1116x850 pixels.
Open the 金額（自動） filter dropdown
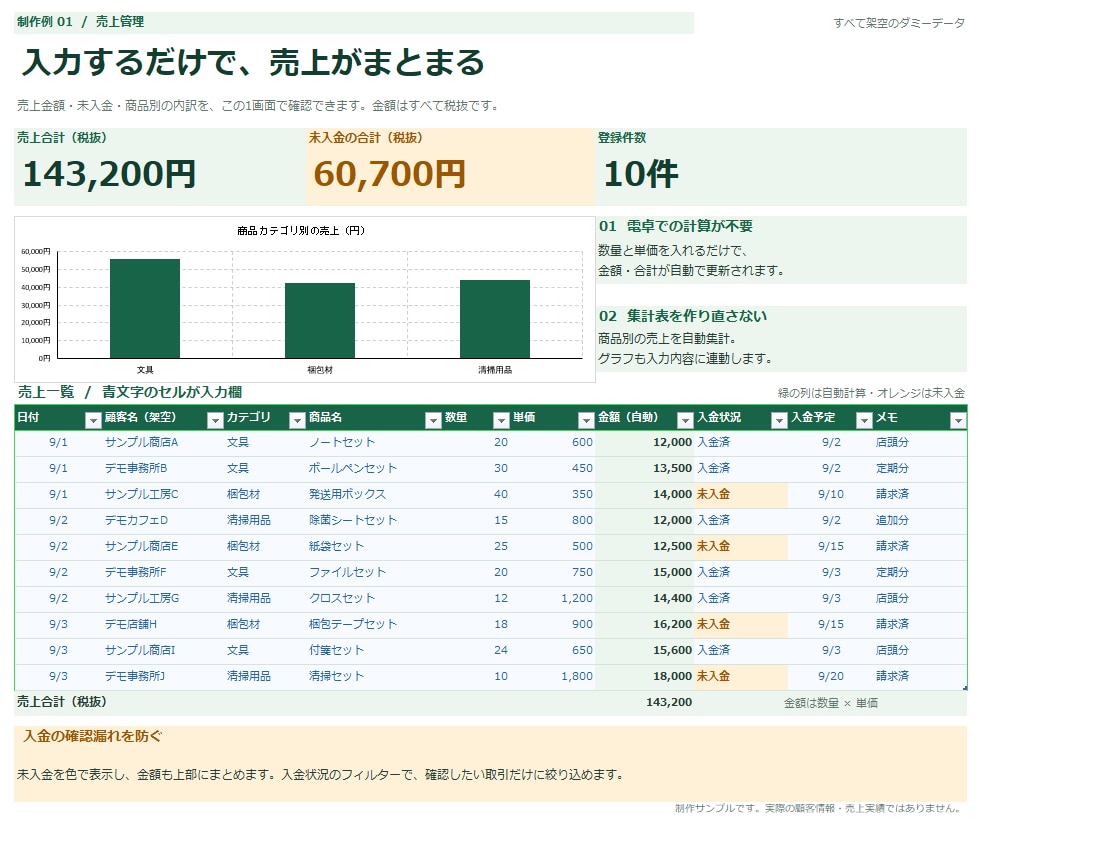(x=685, y=421)
